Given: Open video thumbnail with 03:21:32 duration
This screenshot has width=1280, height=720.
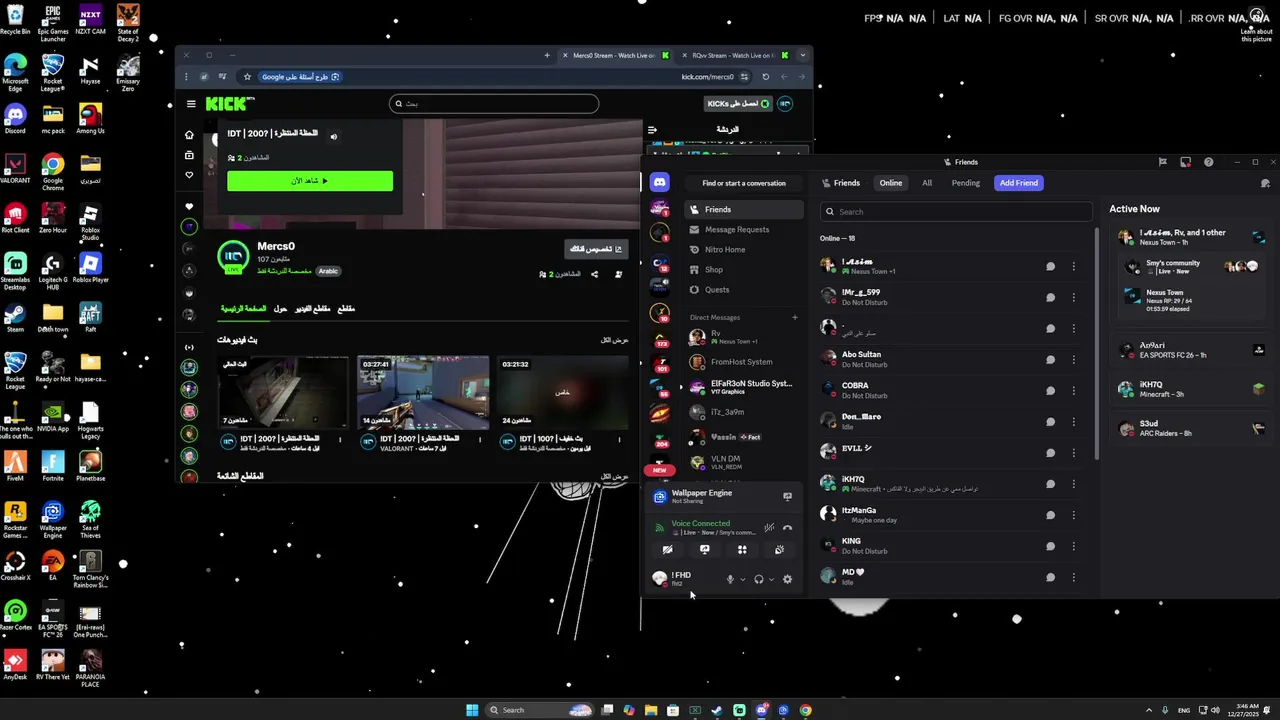Looking at the screenshot, I should coord(562,392).
